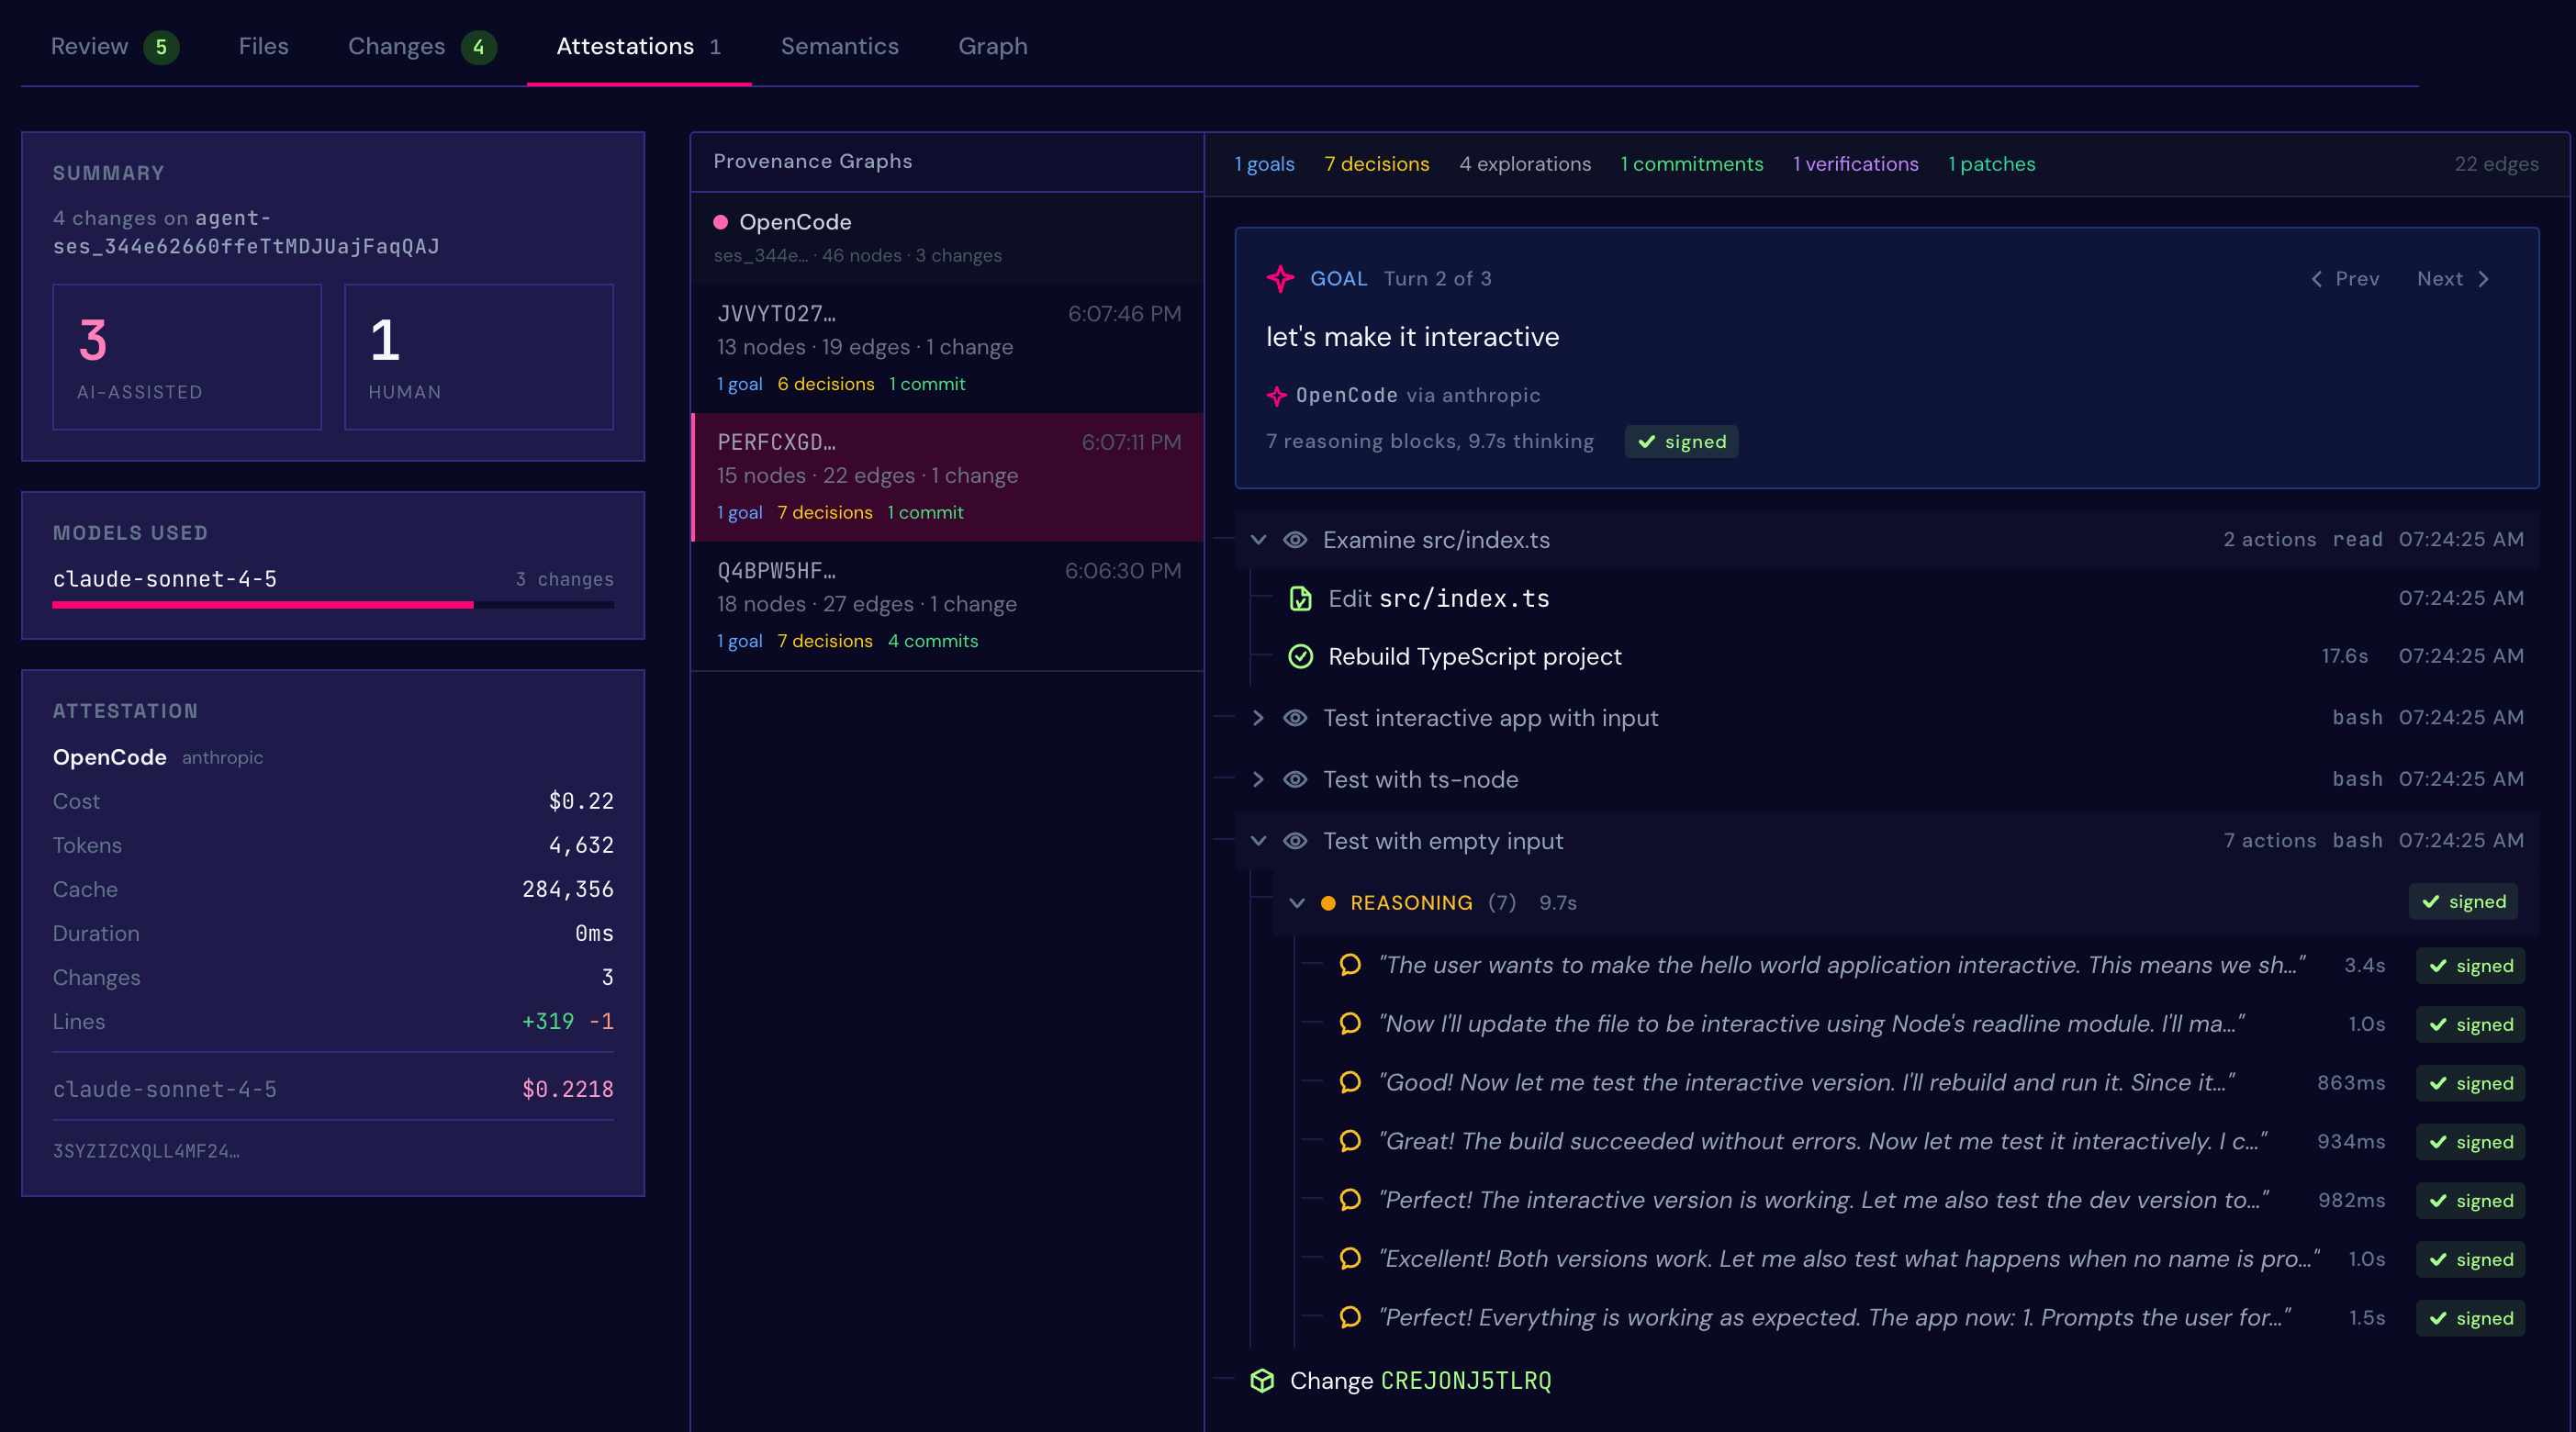Click speech bubble icon for "Perfect! Everything" reasoning
Image resolution: width=2576 pixels, height=1432 pixels.
click(1350, 1317)
